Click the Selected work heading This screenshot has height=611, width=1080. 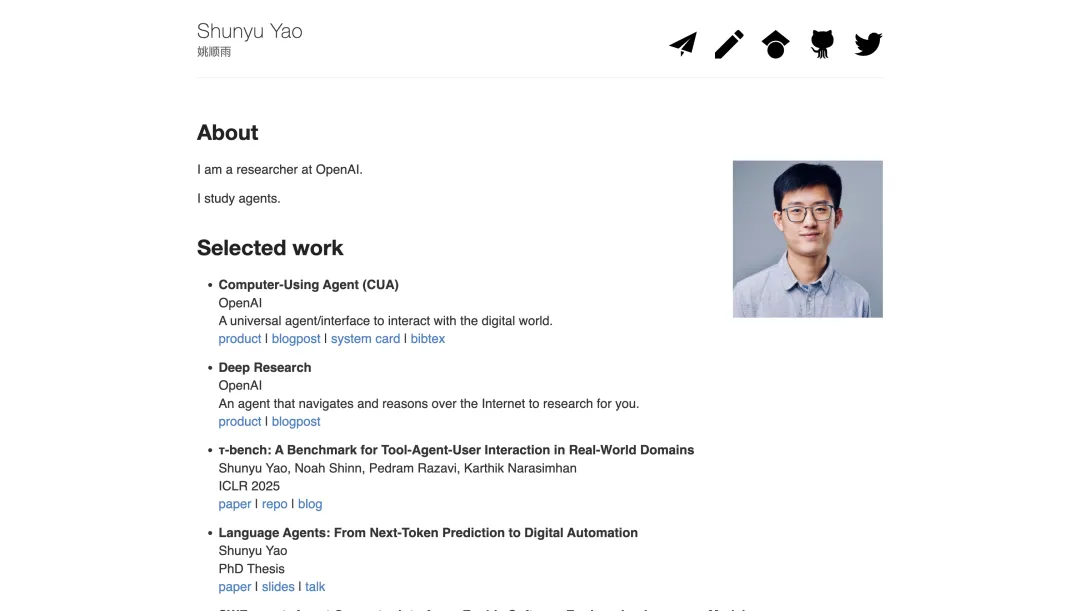coord(270,248)
